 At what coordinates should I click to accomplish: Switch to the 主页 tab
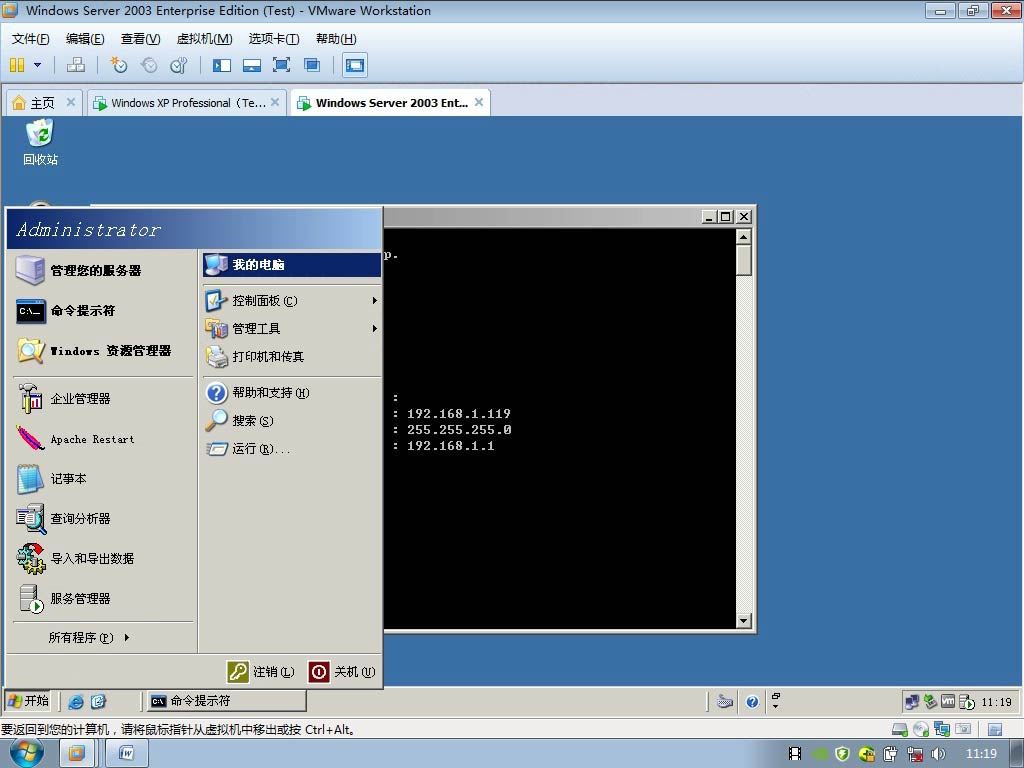pyautogui.click(x=42, y=103)
